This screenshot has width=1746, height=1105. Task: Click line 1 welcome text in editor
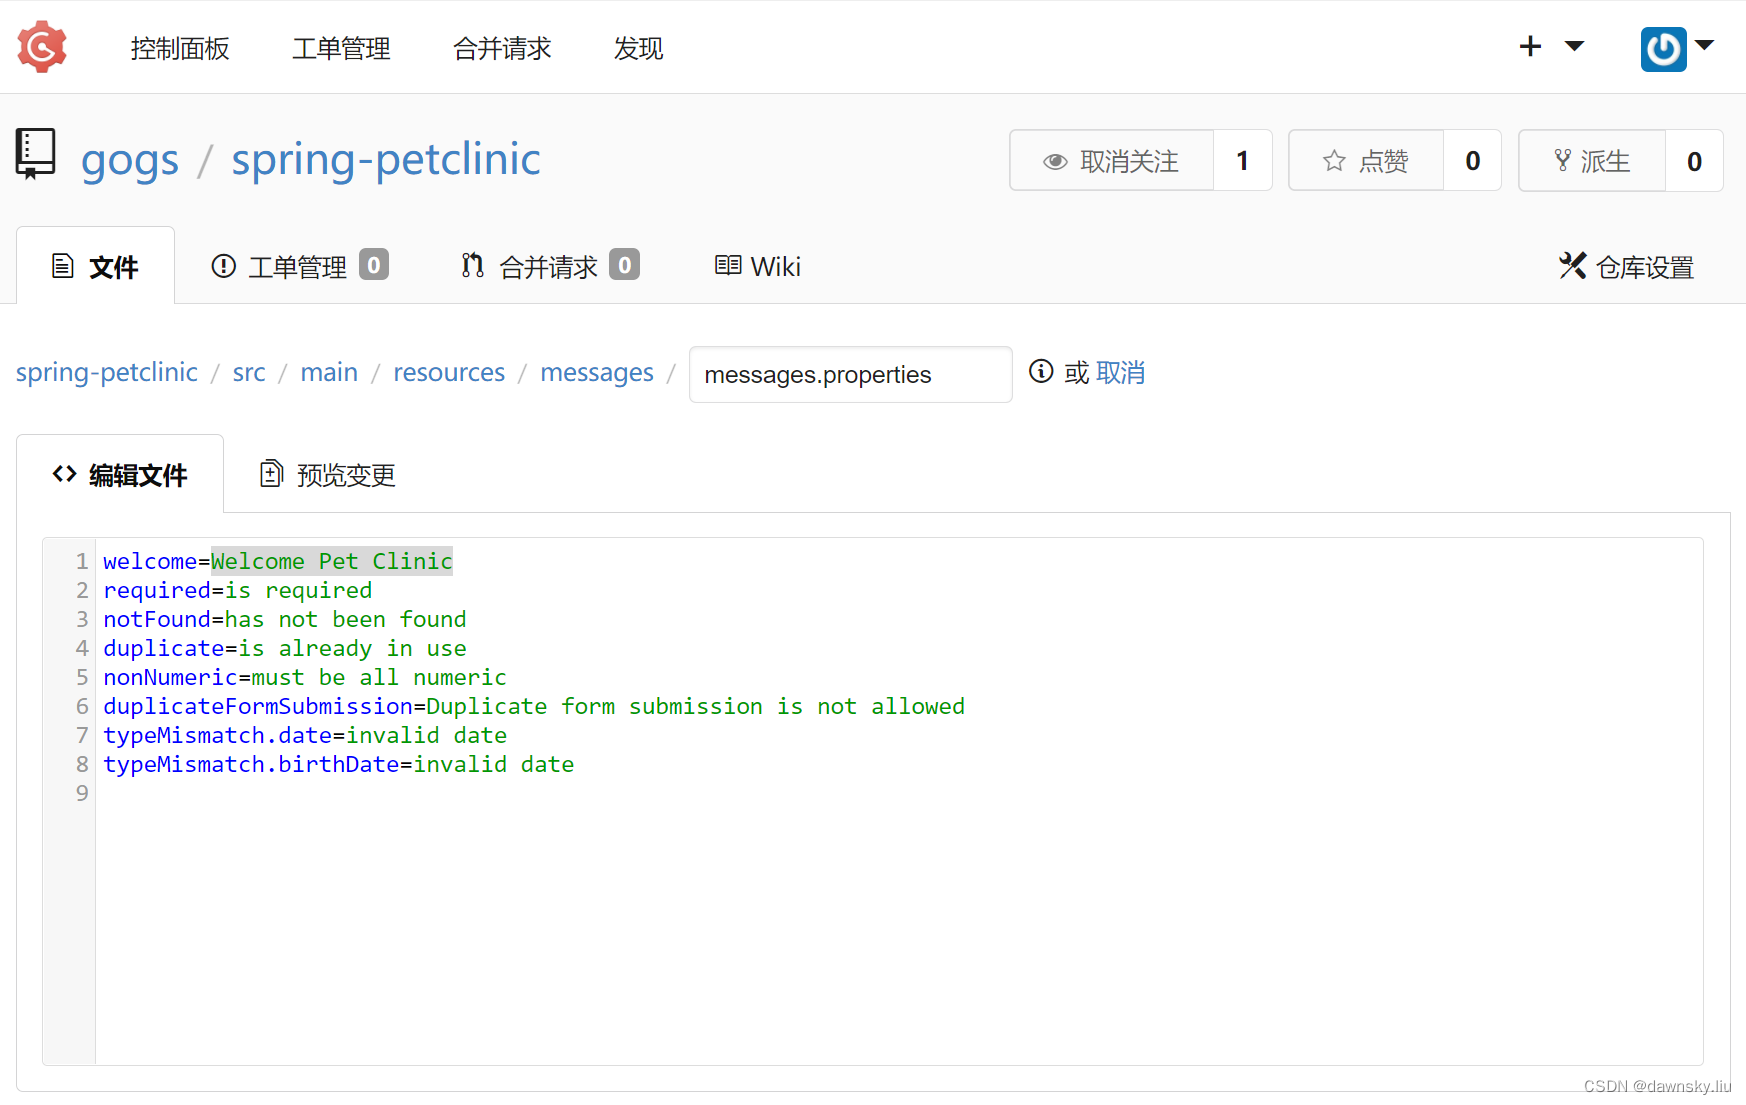click(278, 561)
